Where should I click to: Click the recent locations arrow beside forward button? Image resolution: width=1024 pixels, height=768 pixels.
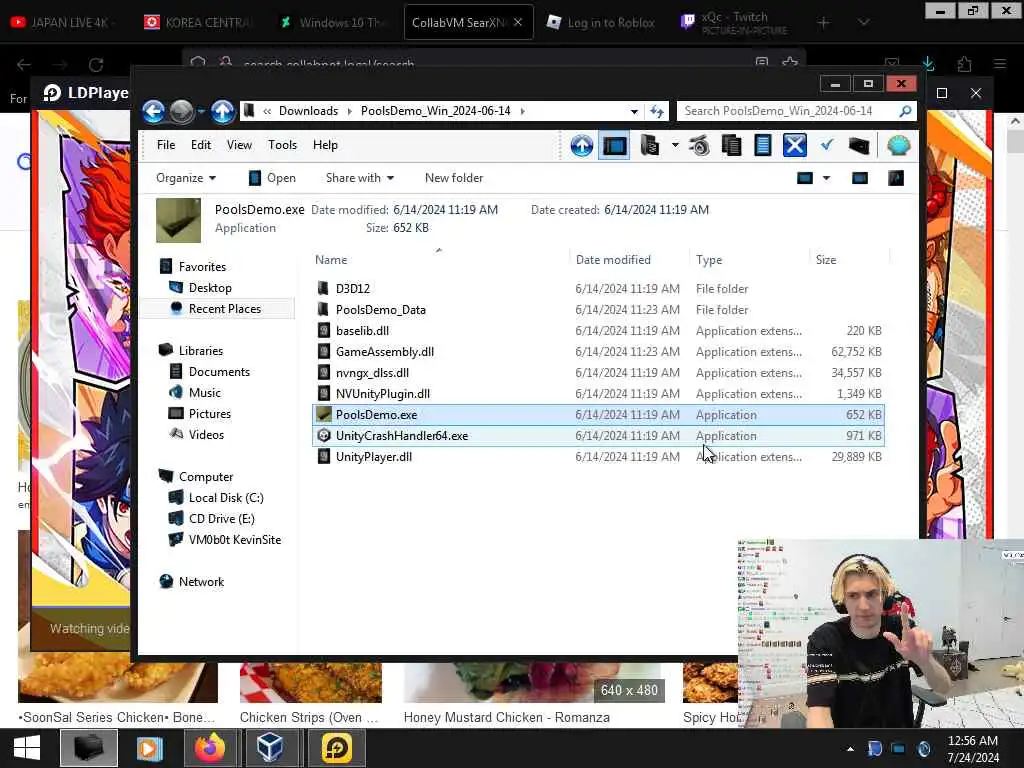pyautogui.click(x=201, y=112)
